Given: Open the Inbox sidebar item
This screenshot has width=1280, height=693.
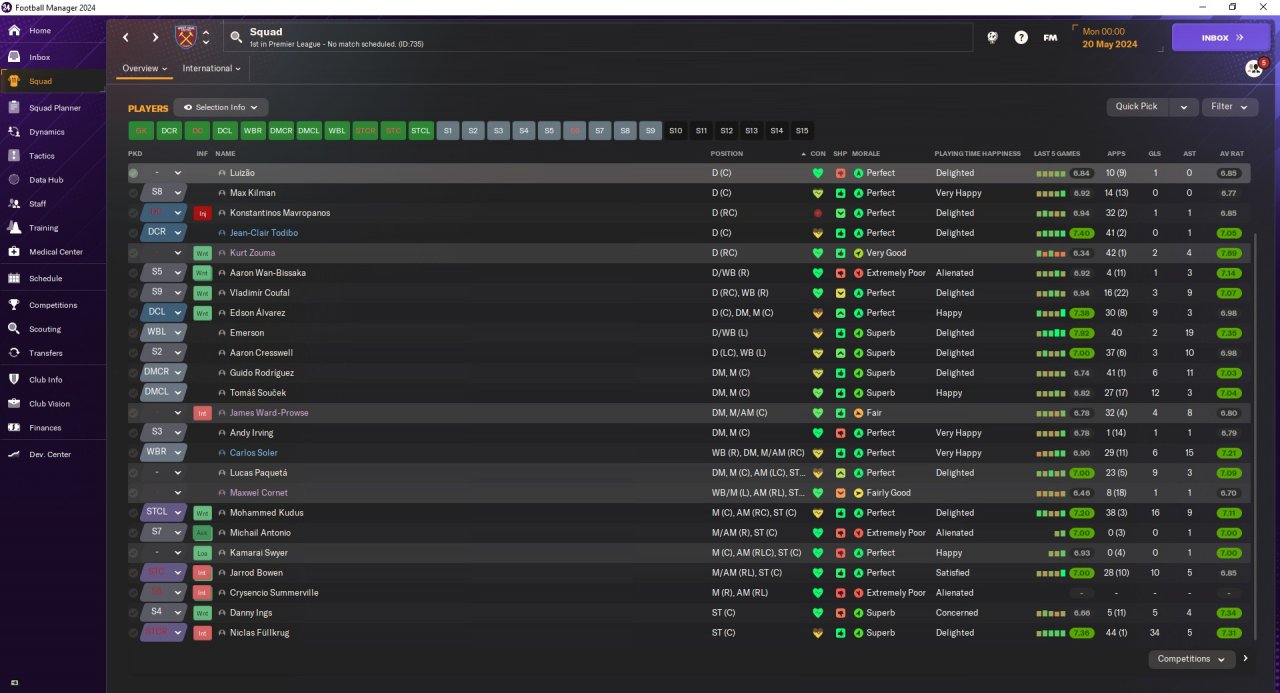Looking at the screenshot, I should point(40,57).
